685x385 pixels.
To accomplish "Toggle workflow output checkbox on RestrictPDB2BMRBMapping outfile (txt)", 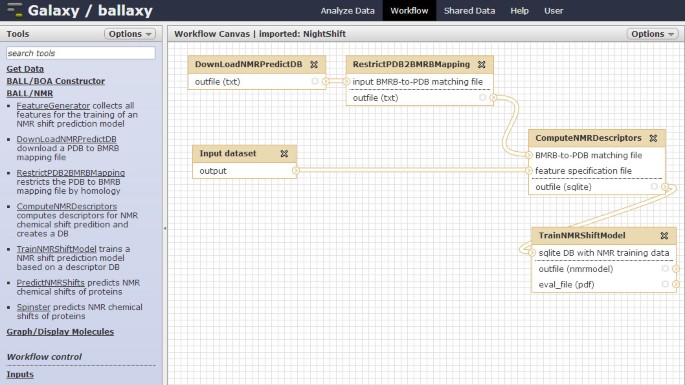I will [482, 97].
